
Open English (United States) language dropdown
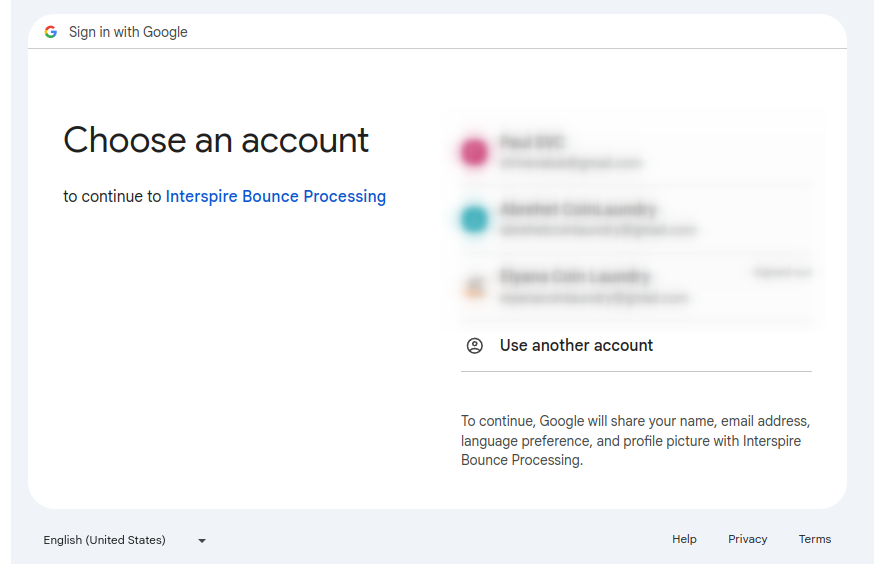point(125,540)
